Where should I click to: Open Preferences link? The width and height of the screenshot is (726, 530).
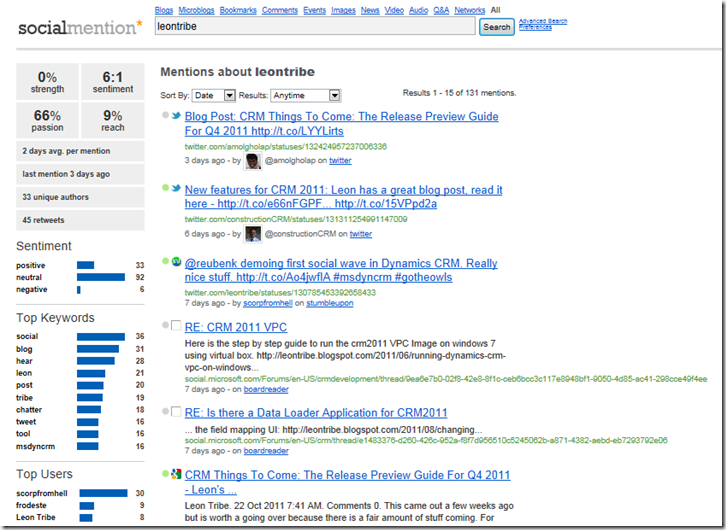[535, 27]
